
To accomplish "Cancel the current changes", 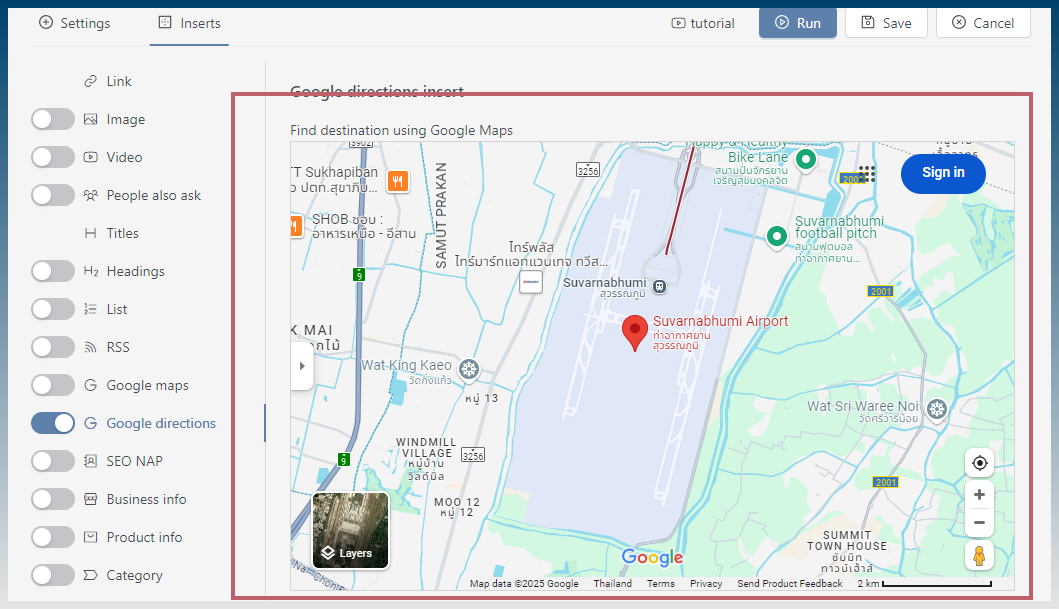I will click(x=983, y=23).
